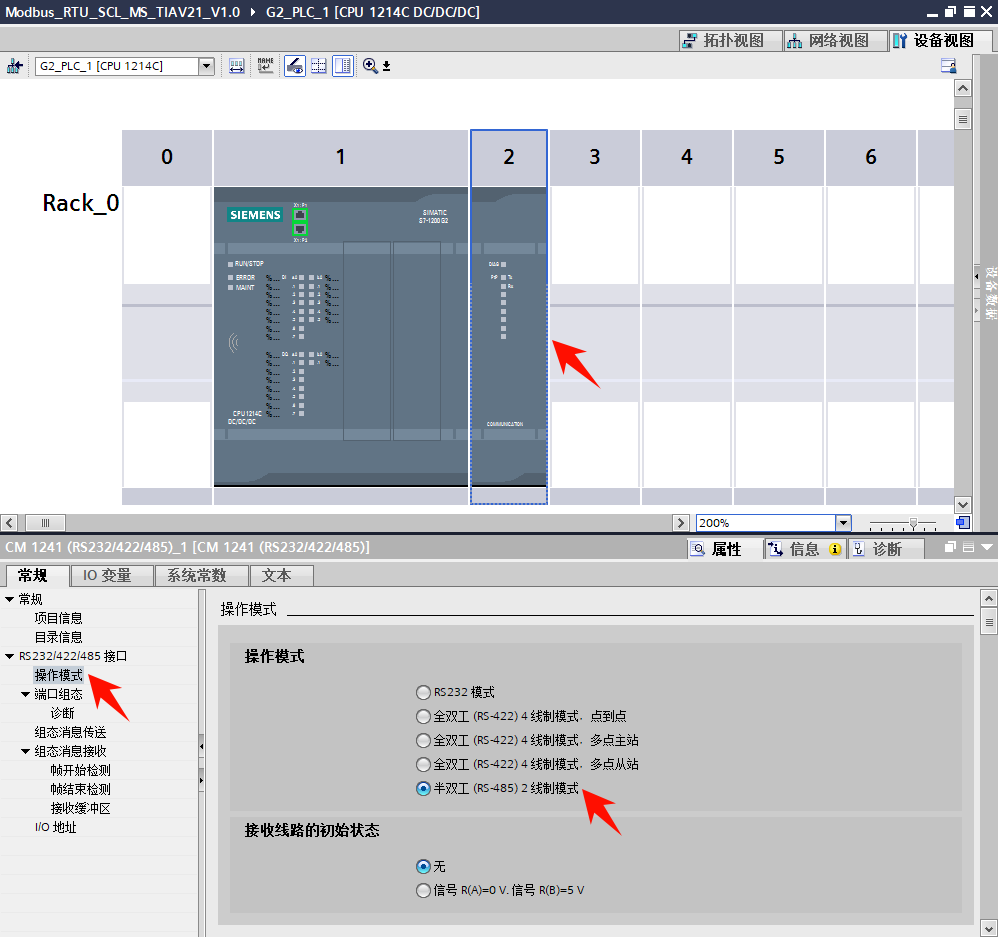Screen dimensions: 998x937
Task: Click the overview navigation icon below device view
Action: point(963,523)
